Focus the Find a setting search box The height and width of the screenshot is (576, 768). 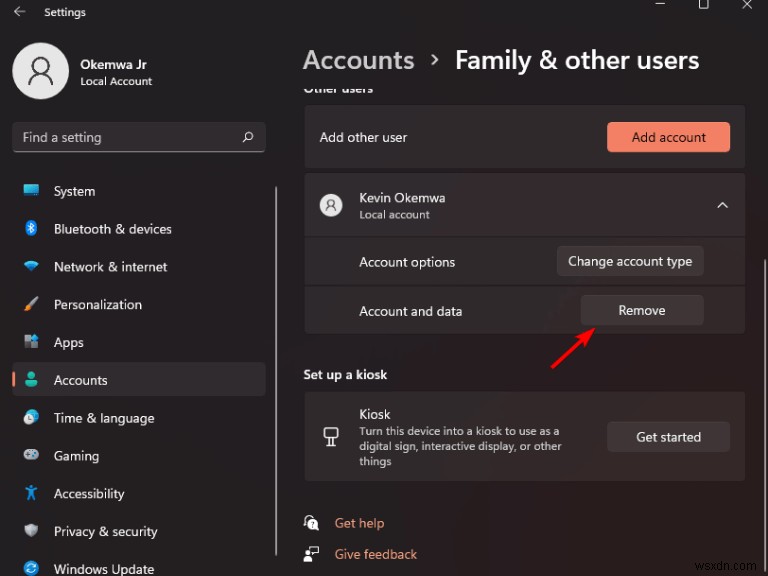tap(139, 137)
